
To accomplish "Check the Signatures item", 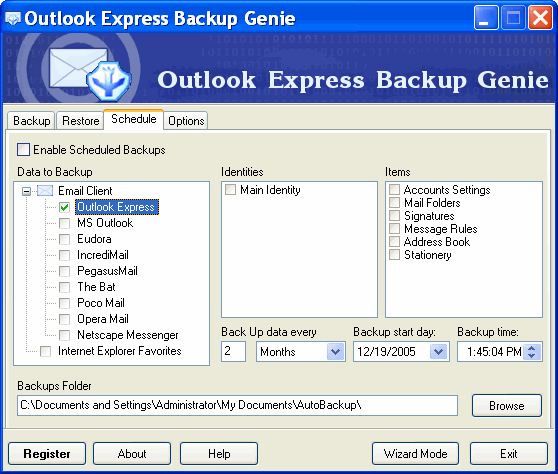I will [x=394, y=216].
